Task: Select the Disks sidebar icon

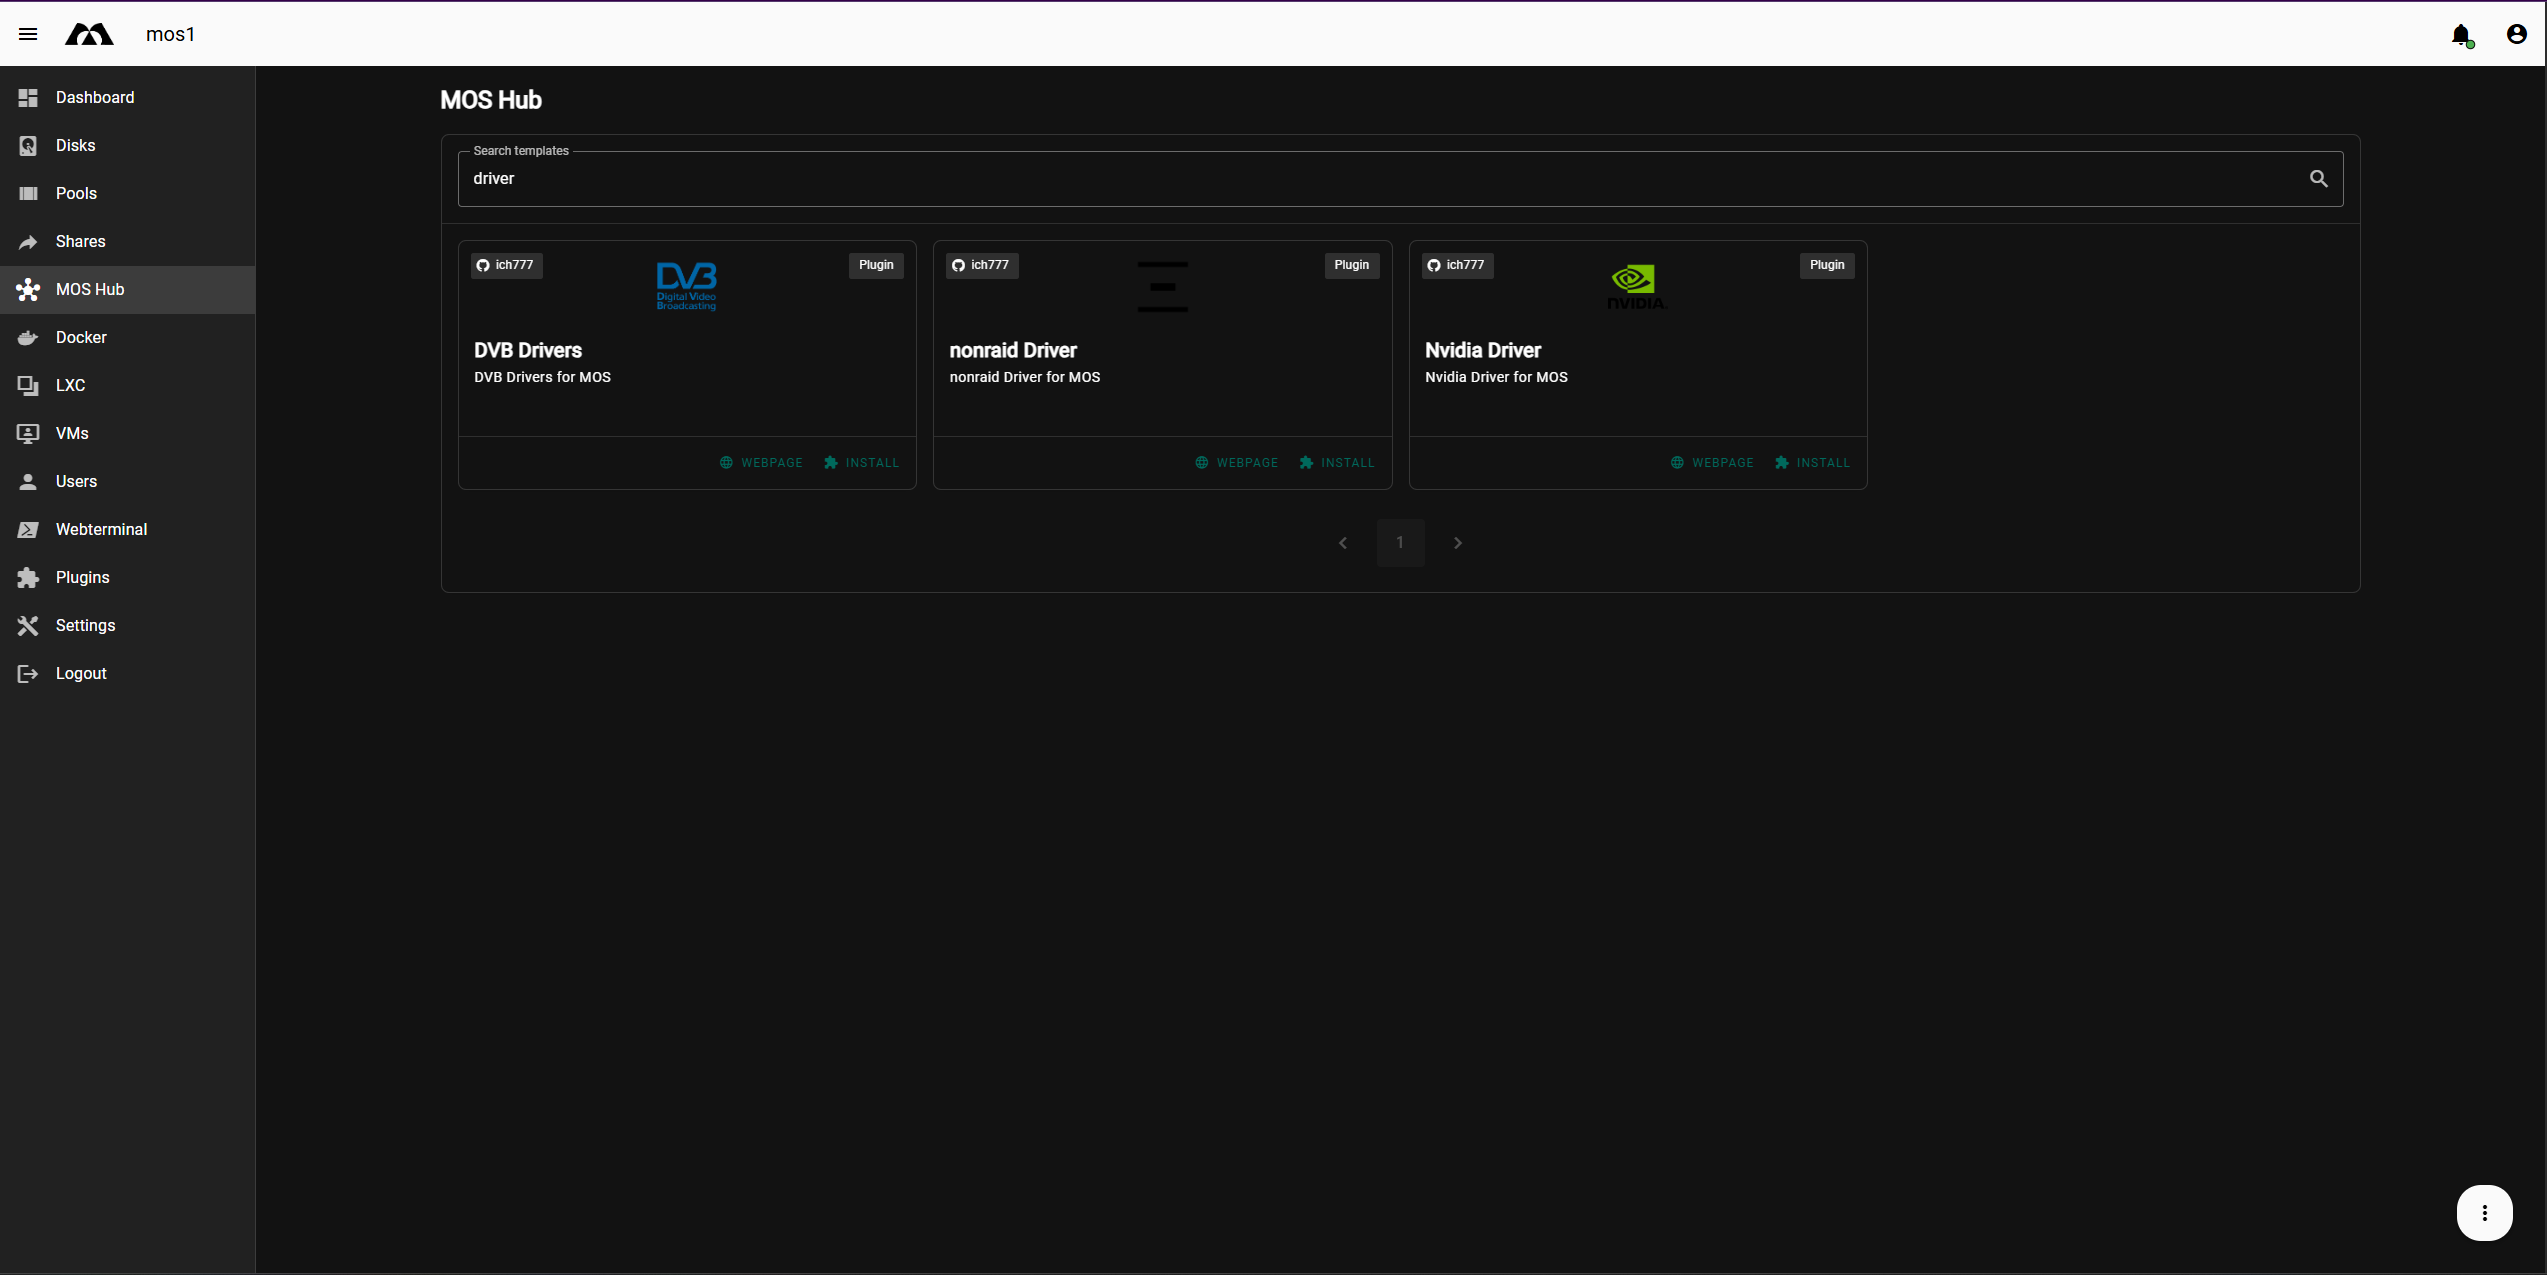Action: [x=28, y=145]
